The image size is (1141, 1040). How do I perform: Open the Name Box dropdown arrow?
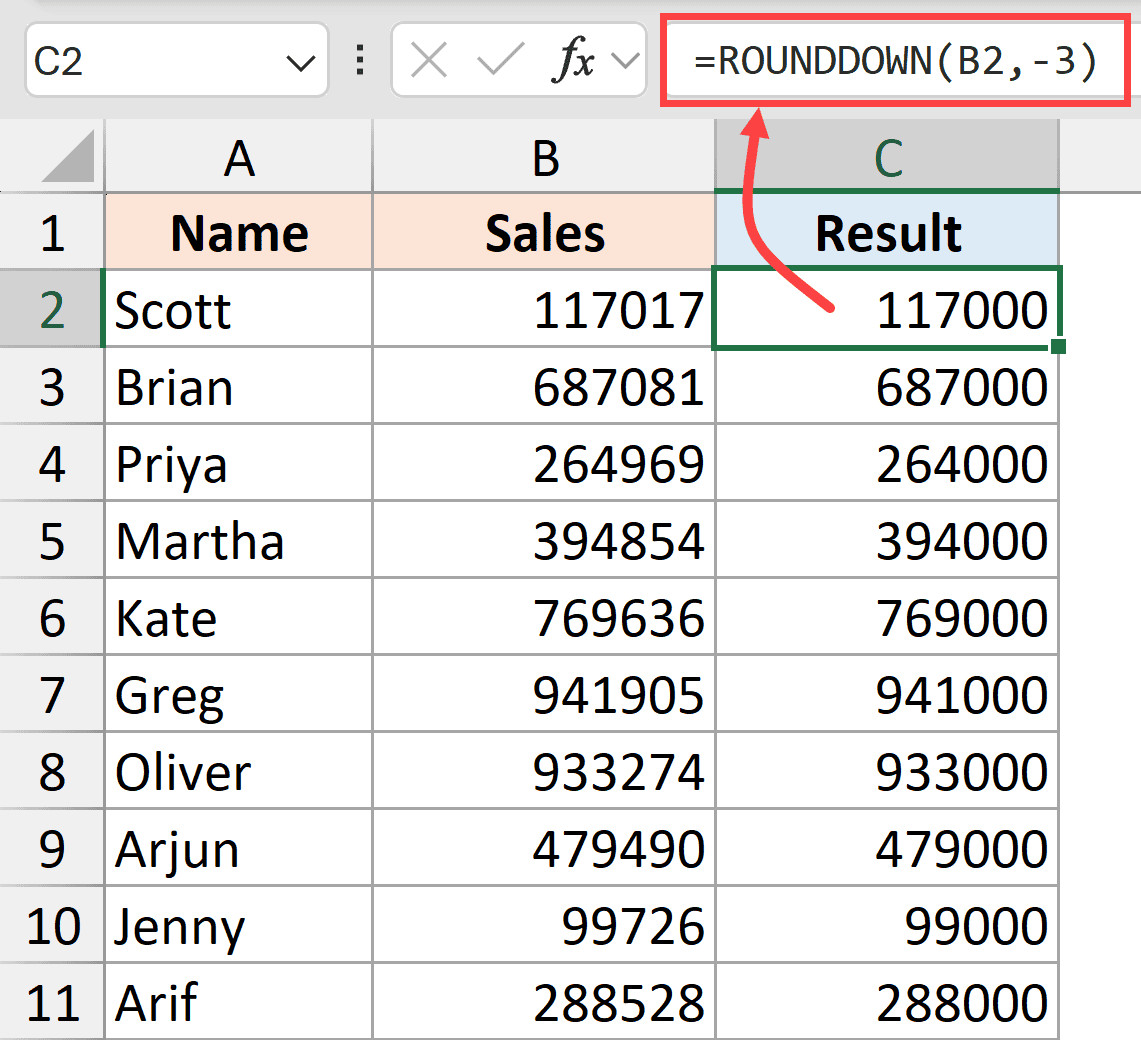[300, 63]
